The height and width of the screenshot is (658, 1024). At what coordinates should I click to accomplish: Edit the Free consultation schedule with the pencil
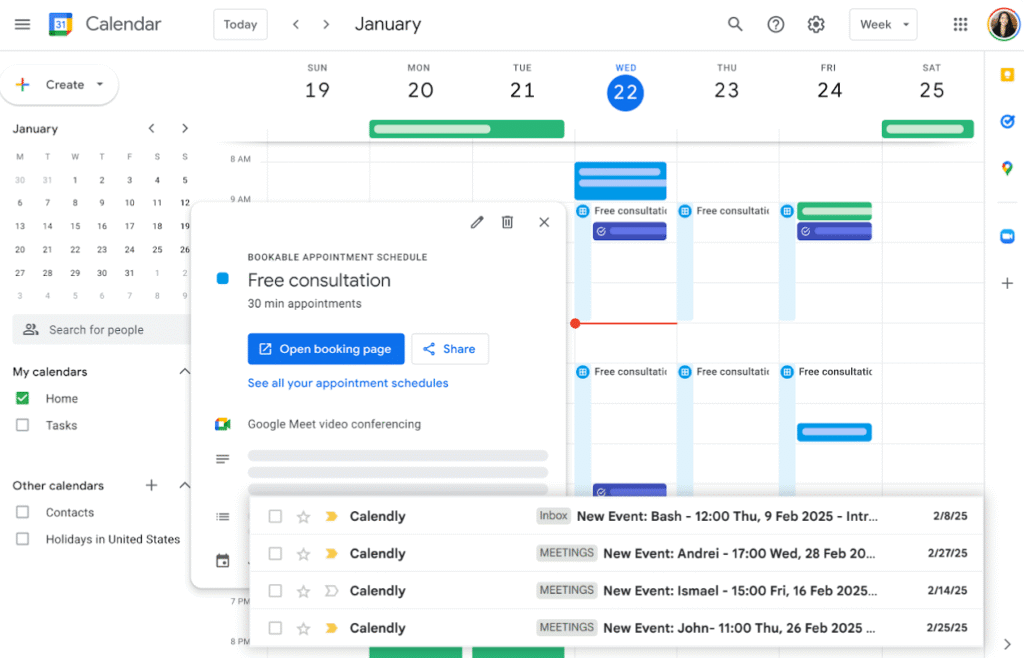pyautogui.click(x=477, y=222)
